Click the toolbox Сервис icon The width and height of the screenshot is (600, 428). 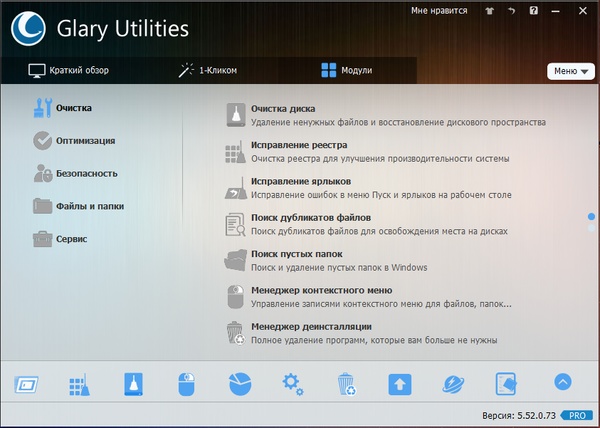point(42,239)
